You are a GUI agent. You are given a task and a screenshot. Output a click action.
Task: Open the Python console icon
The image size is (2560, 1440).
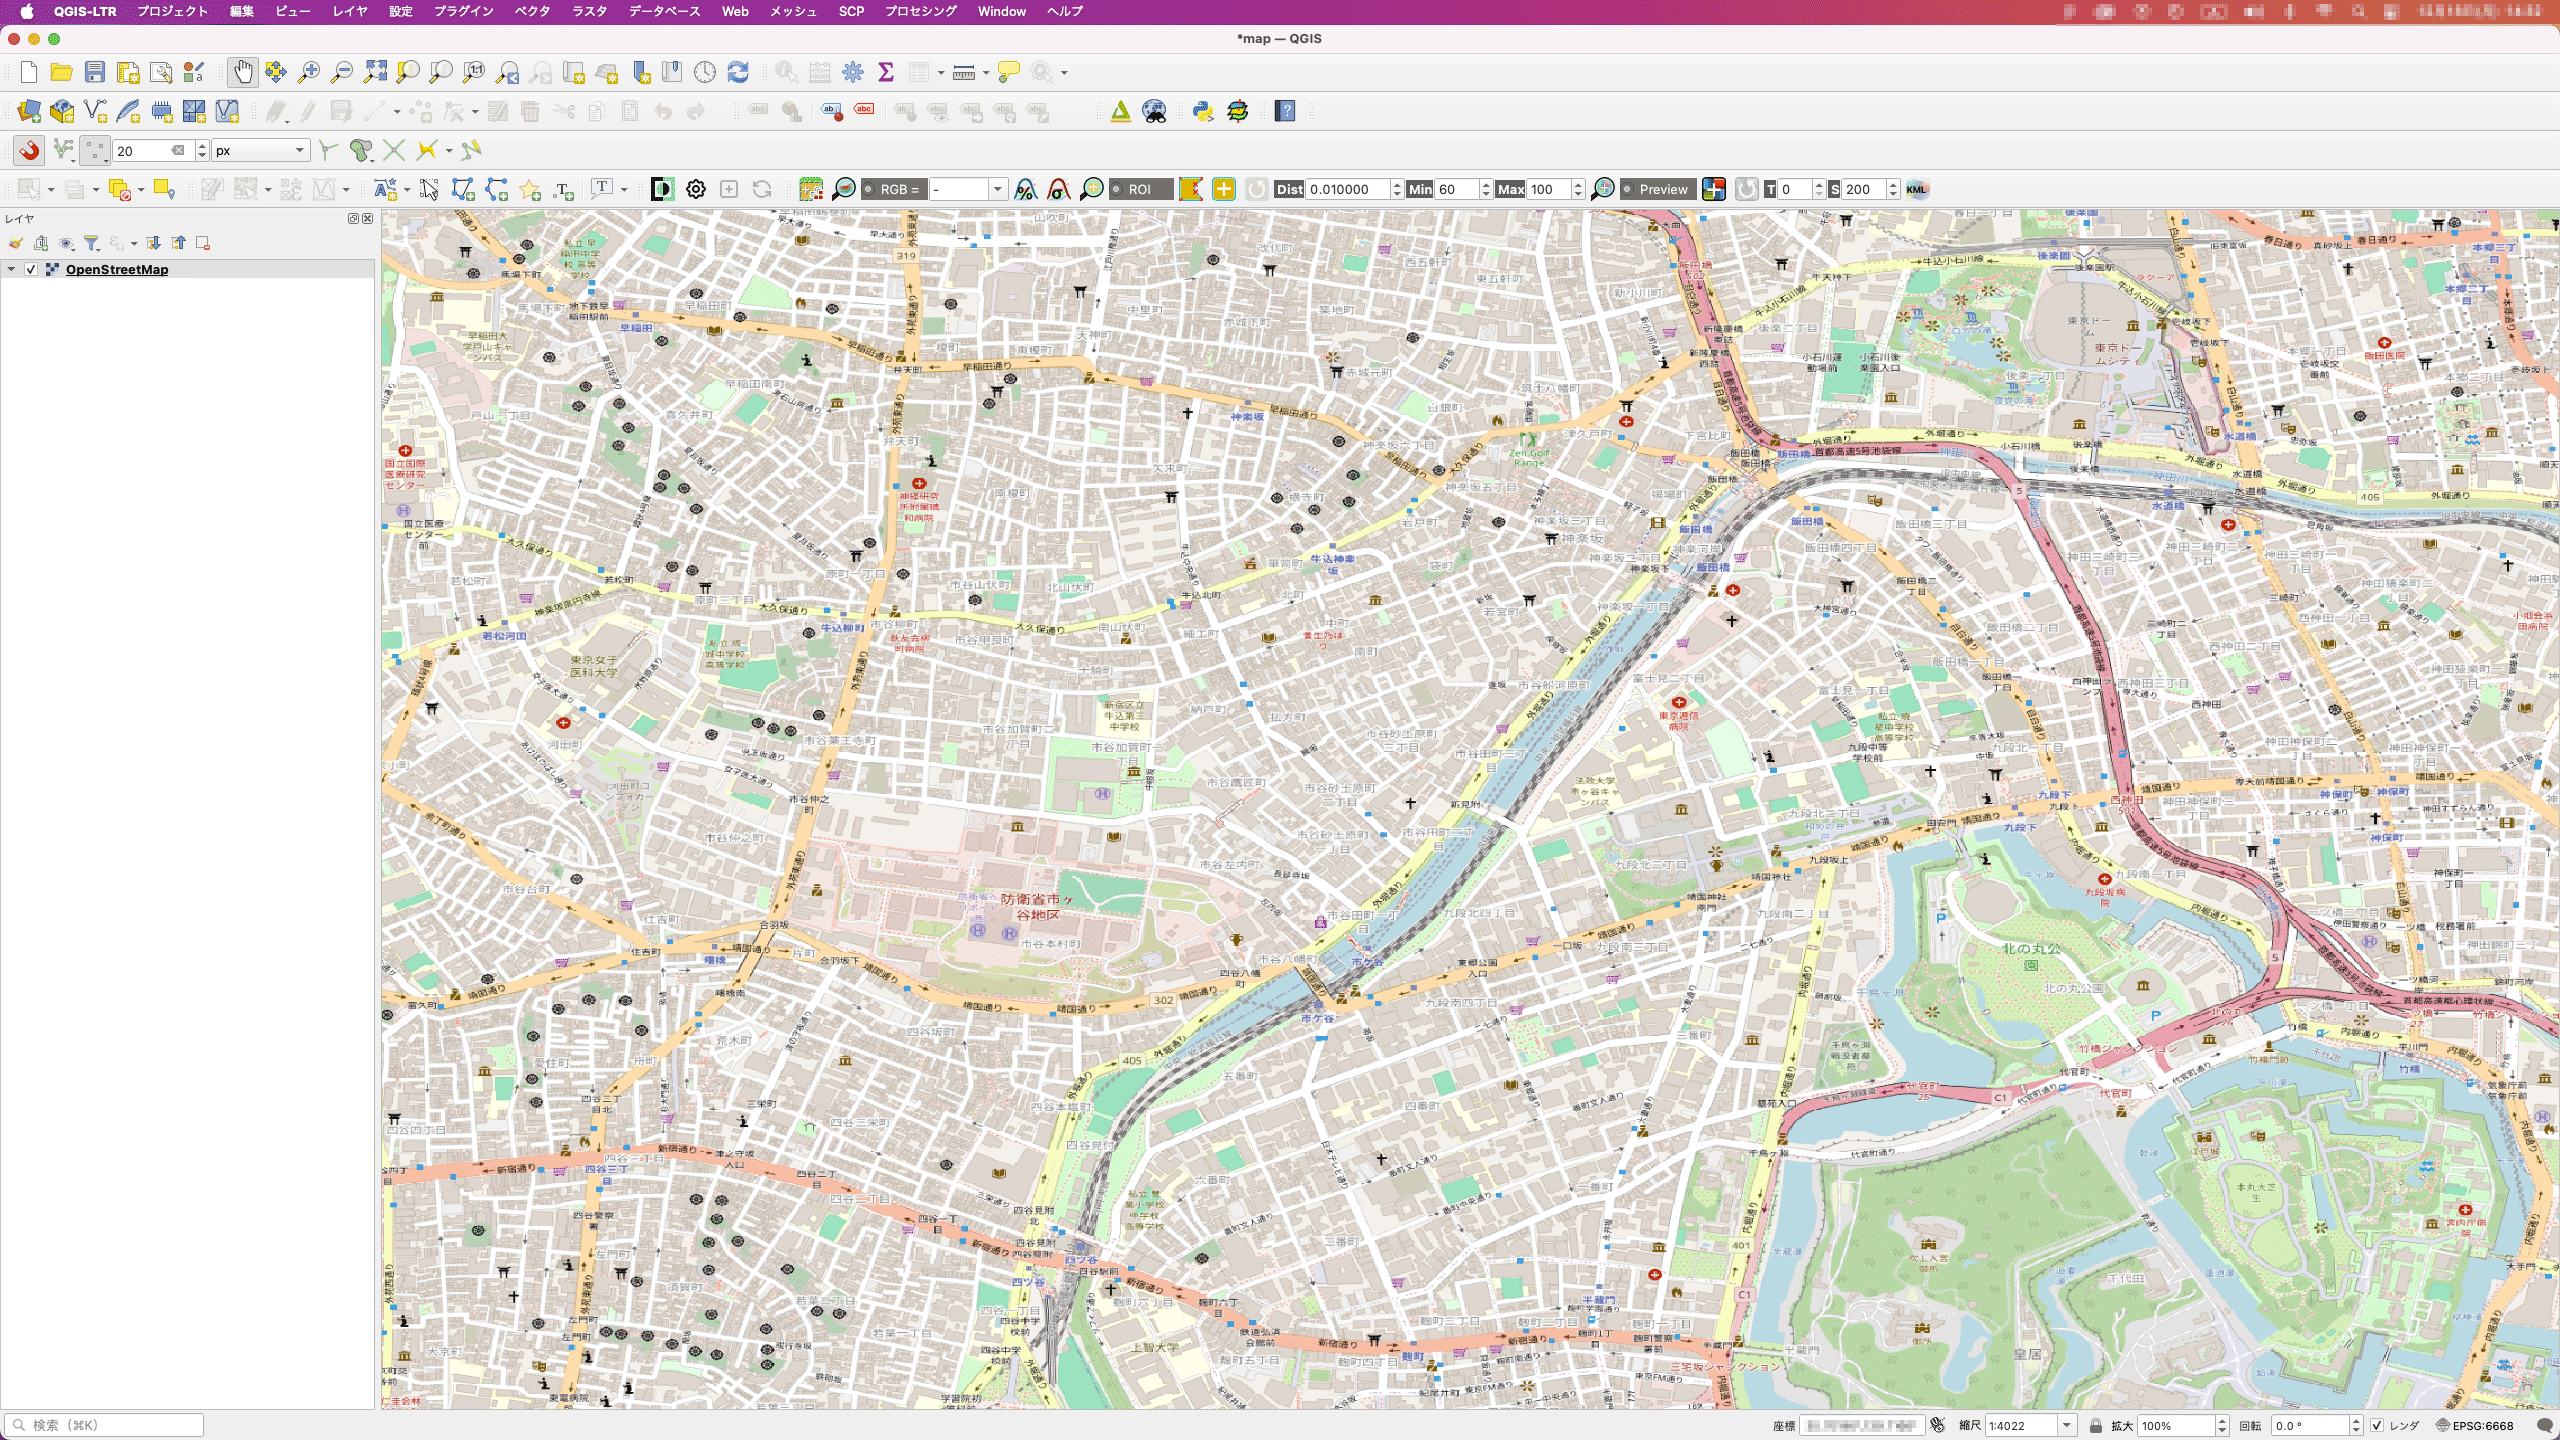1203,111
